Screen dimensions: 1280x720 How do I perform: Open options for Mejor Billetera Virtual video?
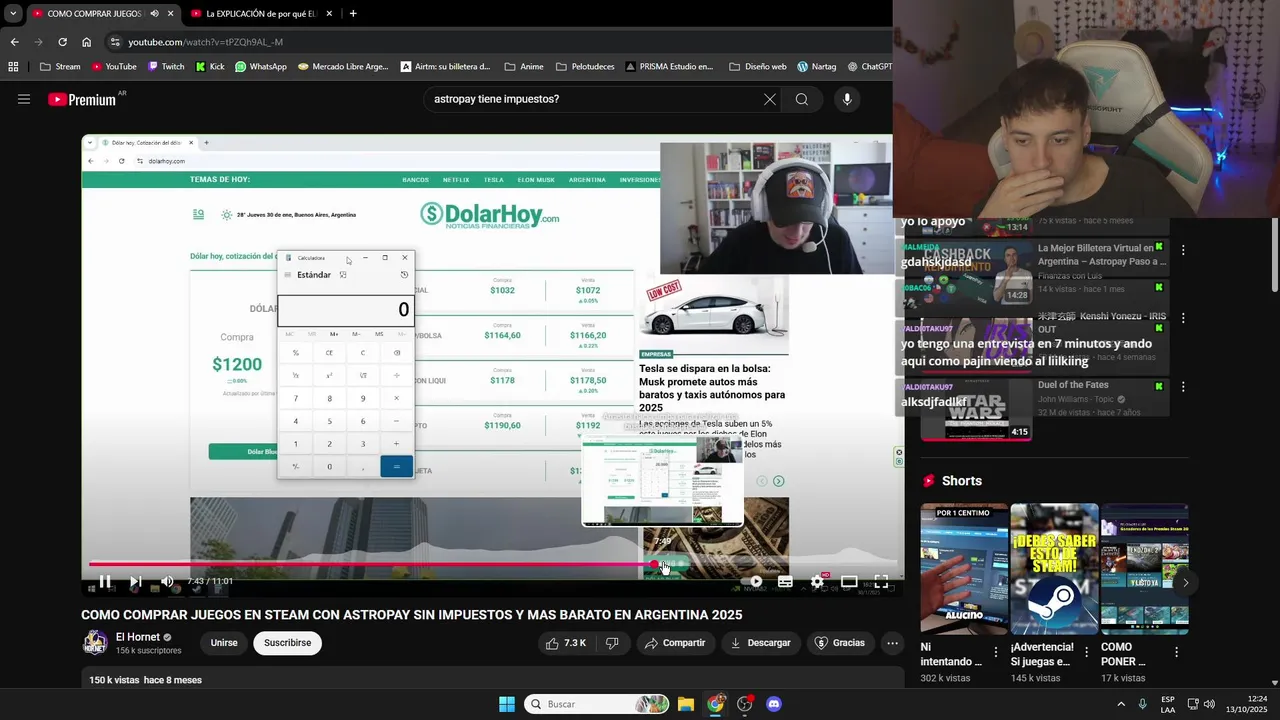pyautogui.click(x=1183, y=250)
